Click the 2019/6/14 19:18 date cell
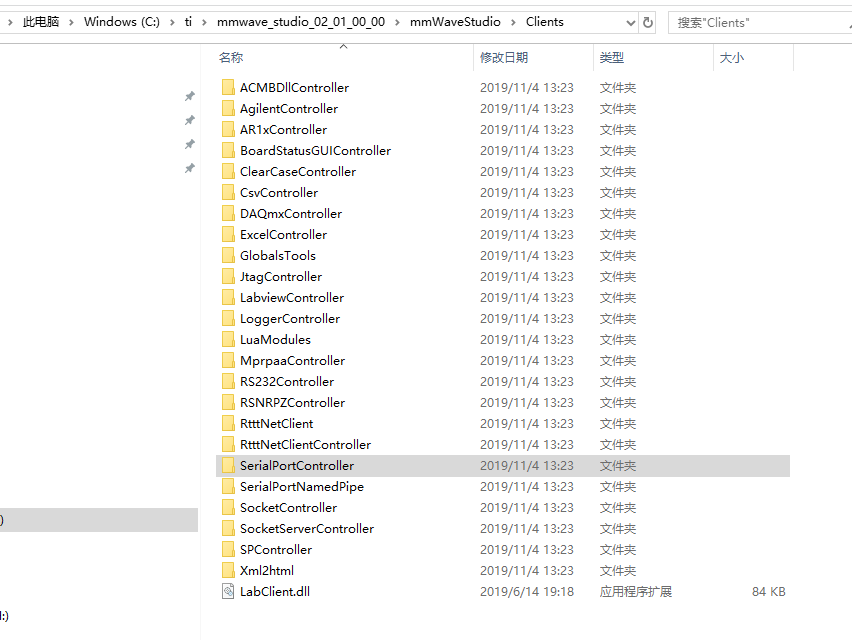This screenshot has width=852, height=640. point(527,592)
